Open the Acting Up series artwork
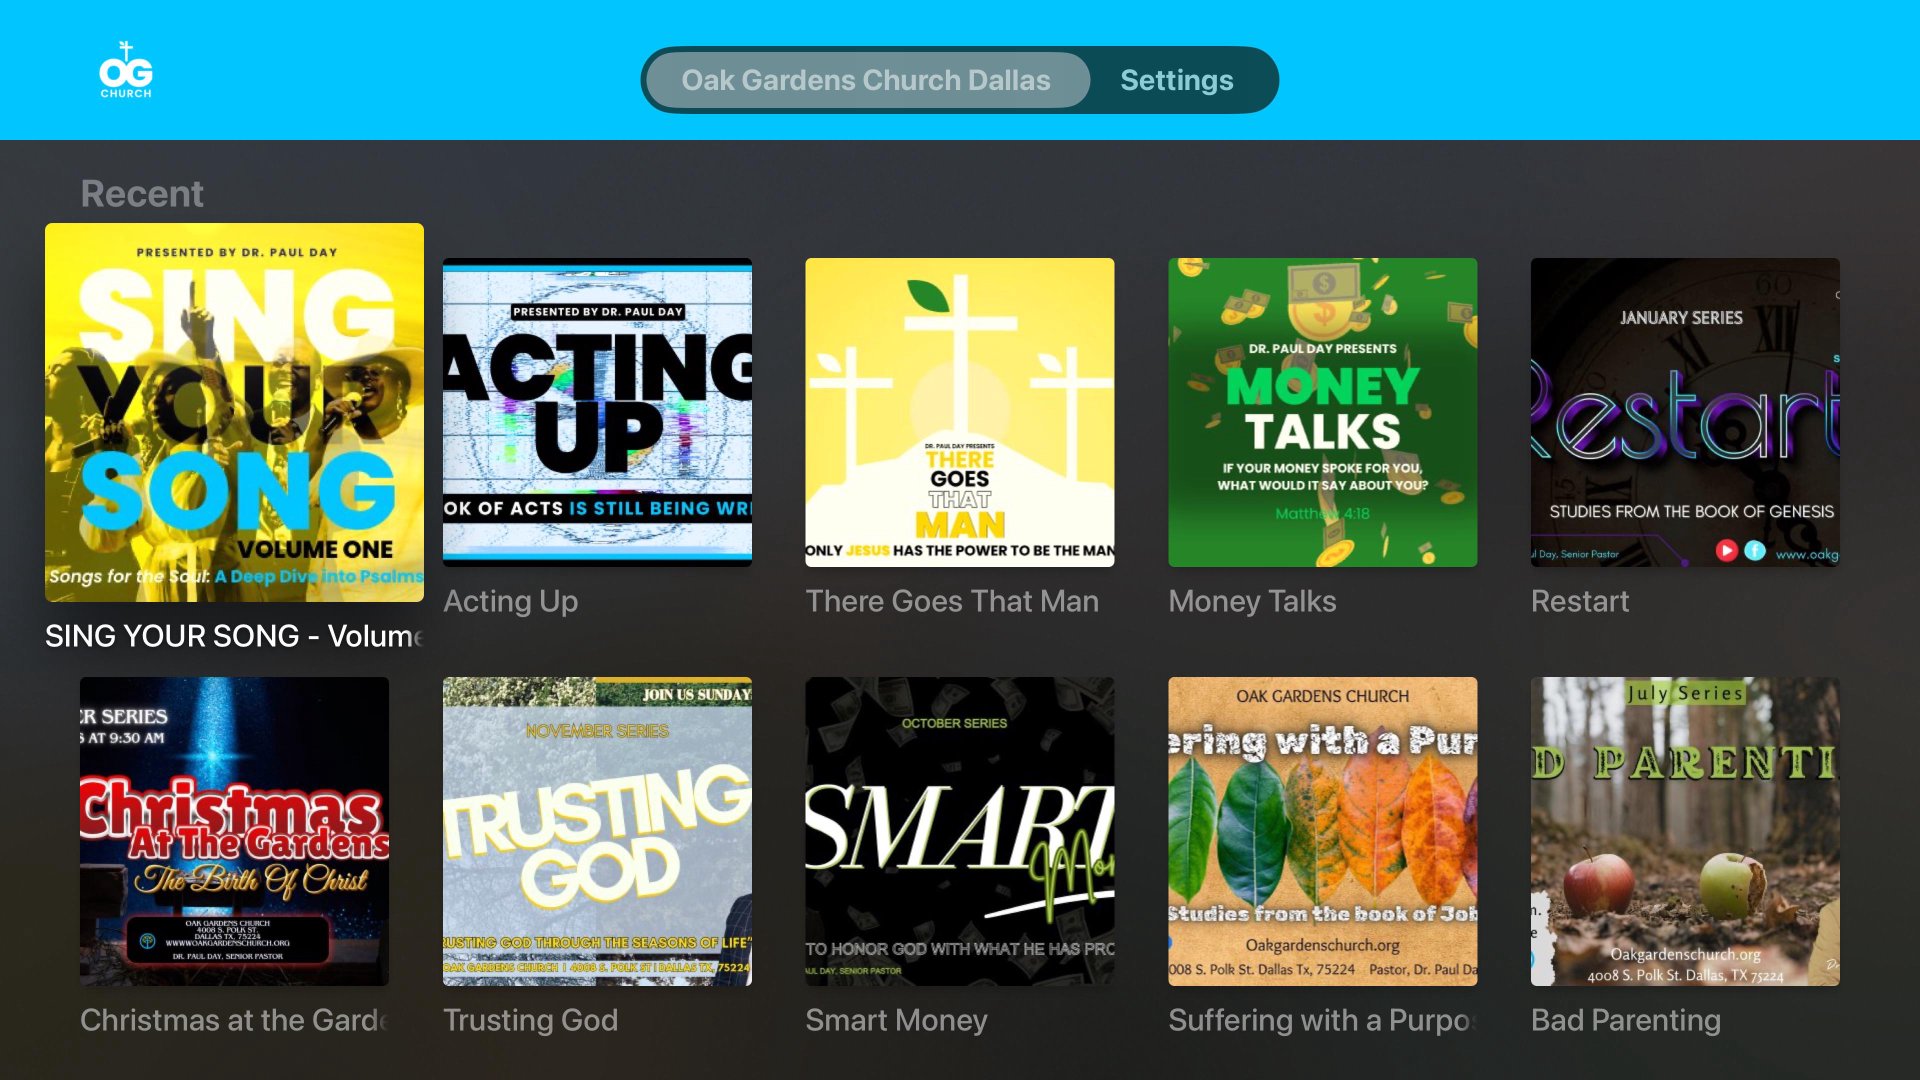Screen dimensions: 1920x1080 pos(597,412)
